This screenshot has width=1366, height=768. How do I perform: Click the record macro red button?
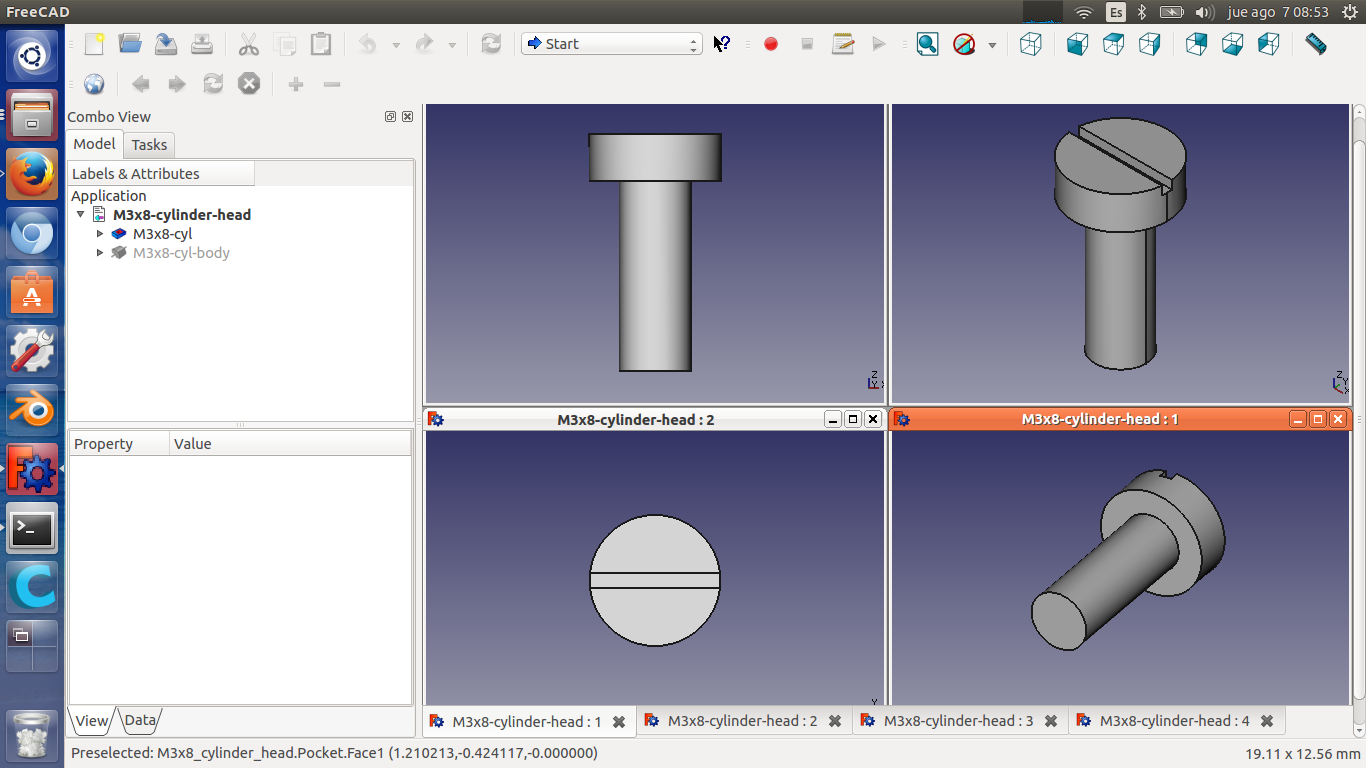770,44
